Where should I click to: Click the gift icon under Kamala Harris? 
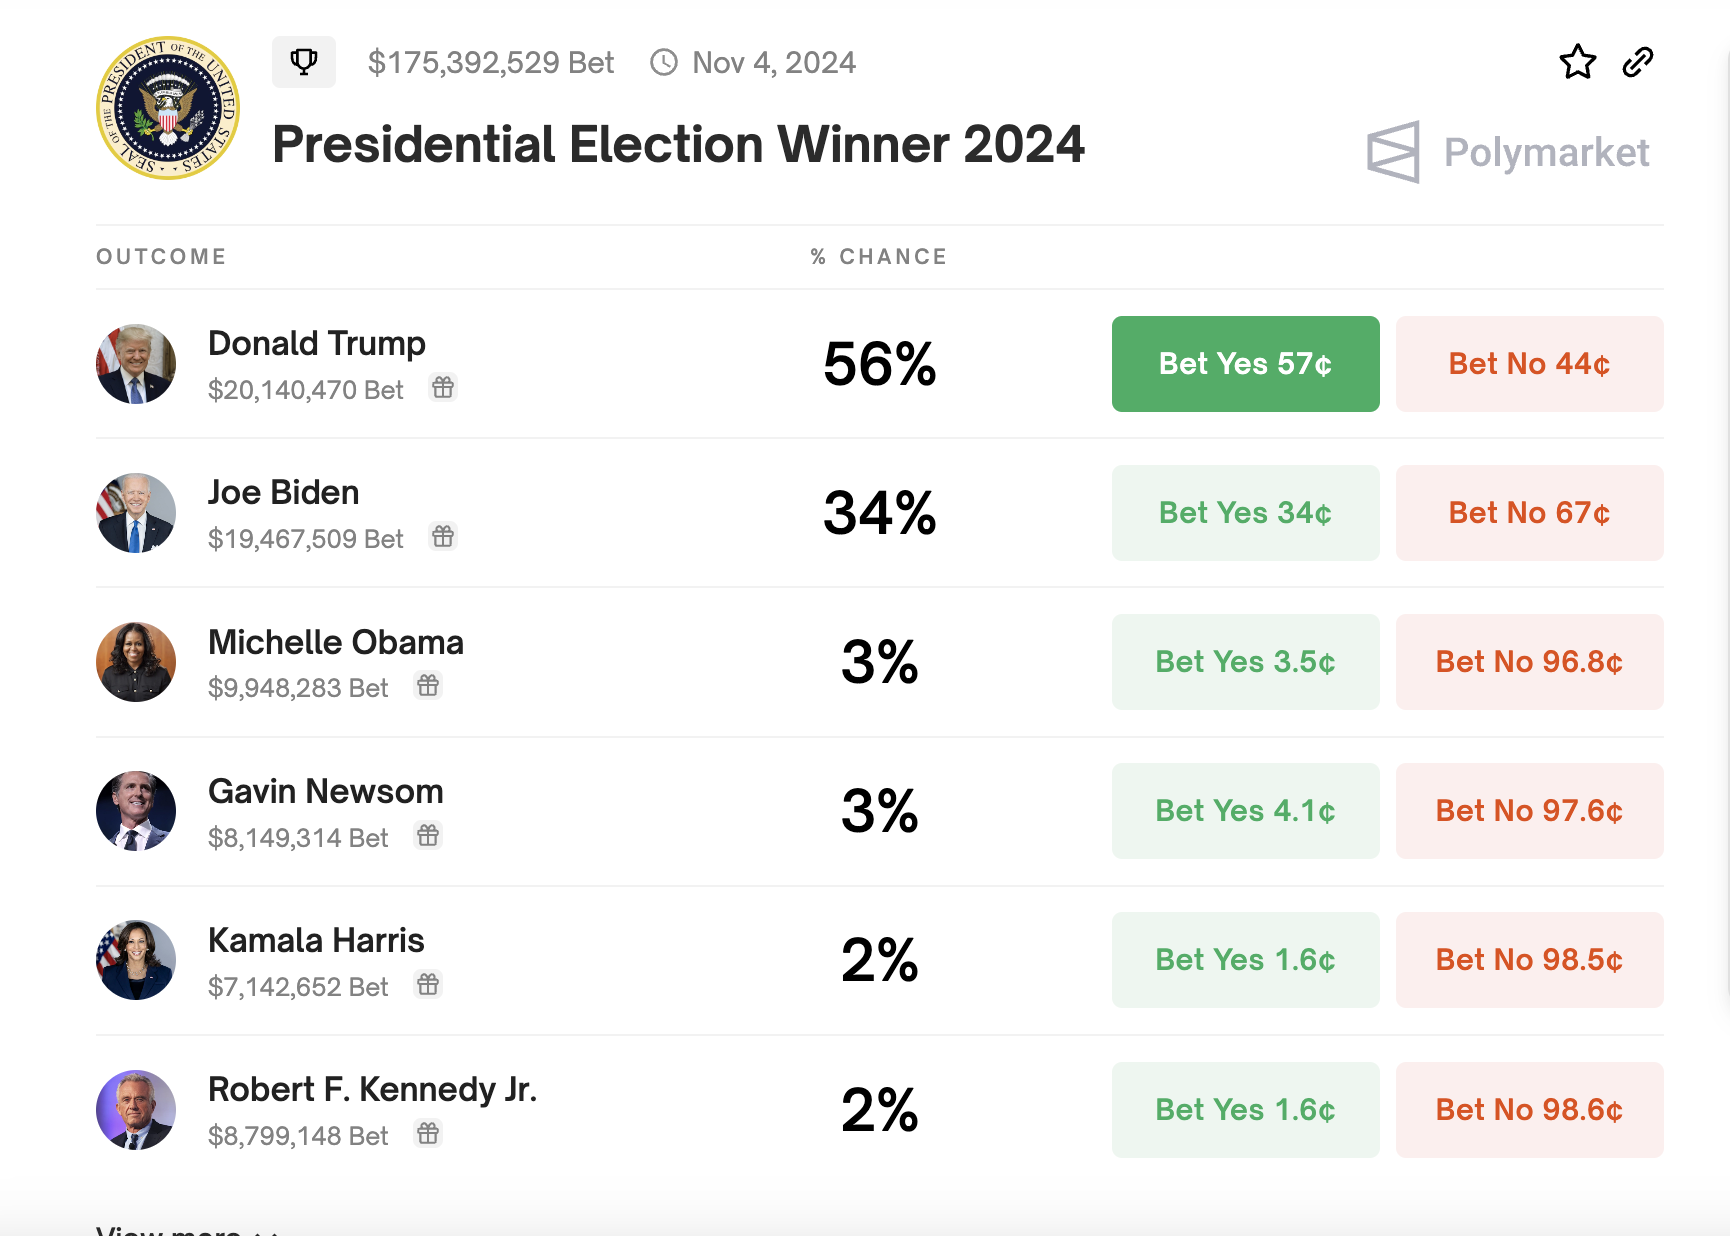[x=428, y=985]
